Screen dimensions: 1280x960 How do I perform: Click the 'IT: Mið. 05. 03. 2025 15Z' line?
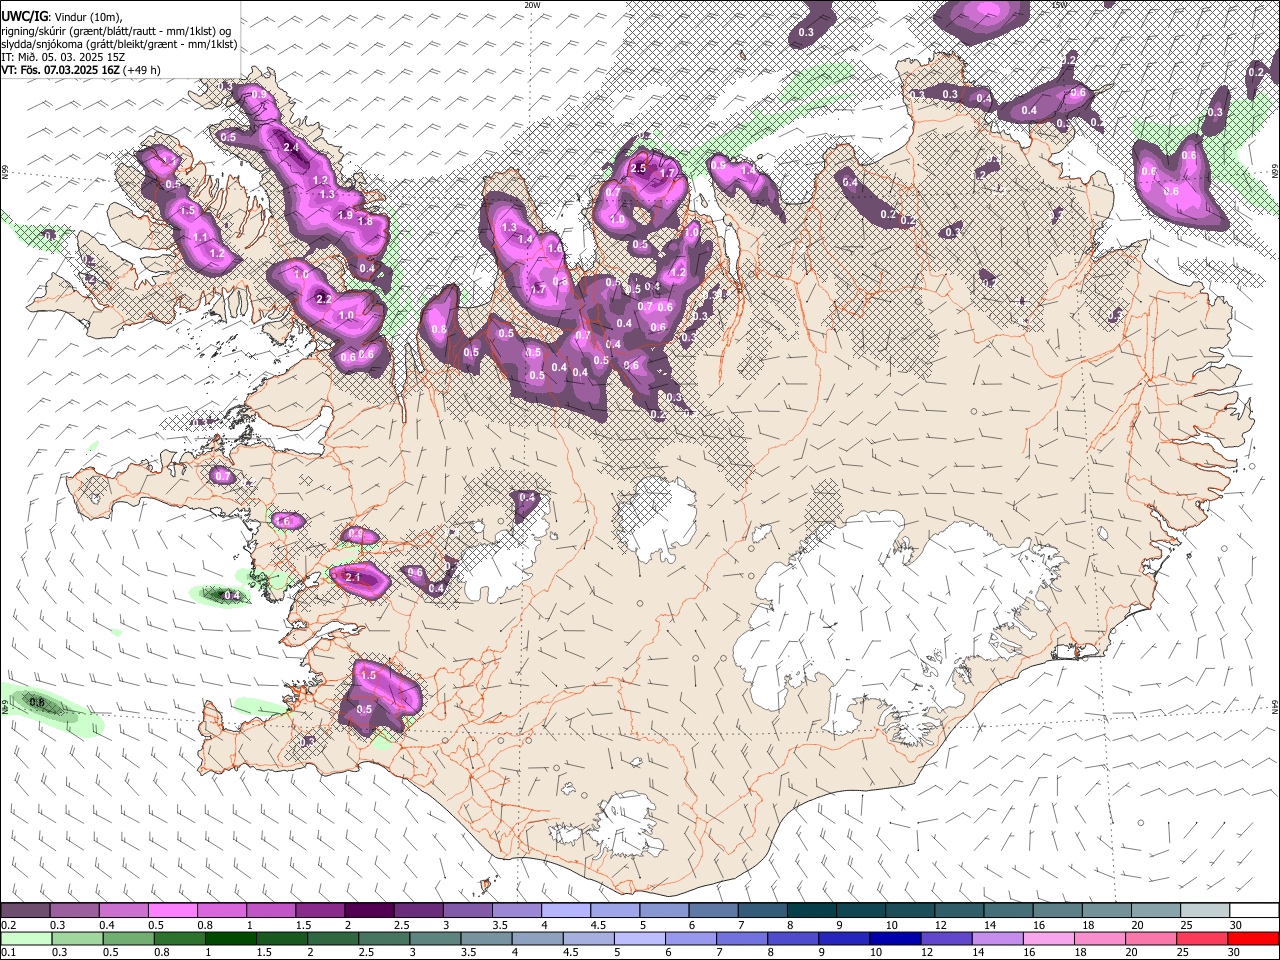(63, 57)
